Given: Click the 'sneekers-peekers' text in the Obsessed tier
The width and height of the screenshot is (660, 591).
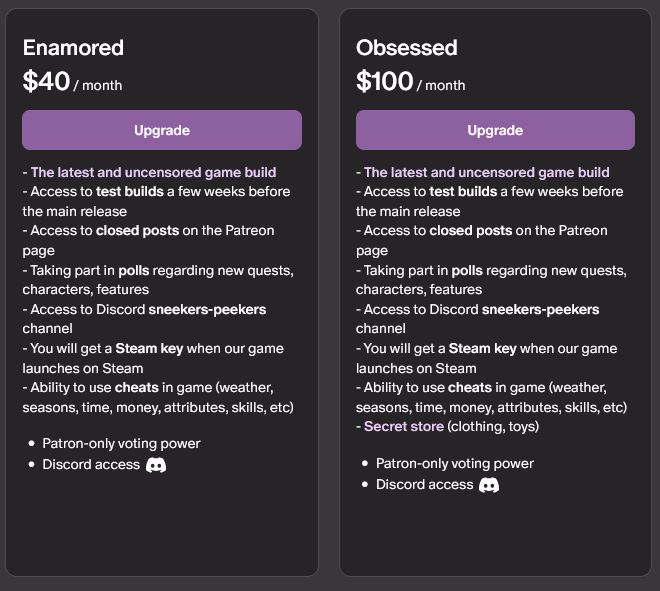Looking at the screenshot, I should pyautogui.click(x=540, y=309).
